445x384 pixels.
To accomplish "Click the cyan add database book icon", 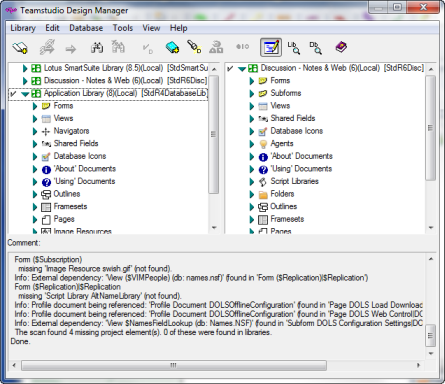I will pos(172,47).
